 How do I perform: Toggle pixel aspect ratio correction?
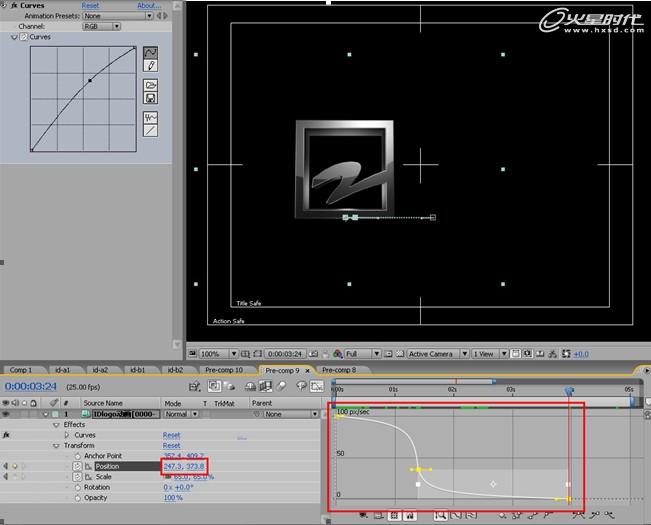tap(516, 354)
